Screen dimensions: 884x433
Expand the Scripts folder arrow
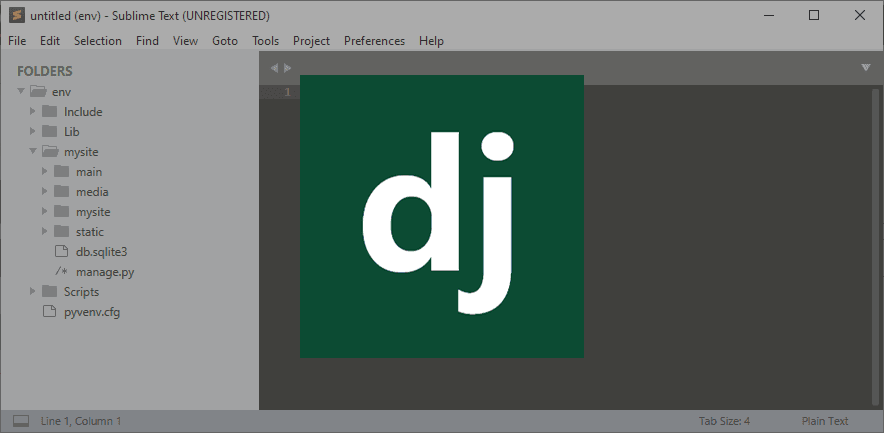coord(33,291)
